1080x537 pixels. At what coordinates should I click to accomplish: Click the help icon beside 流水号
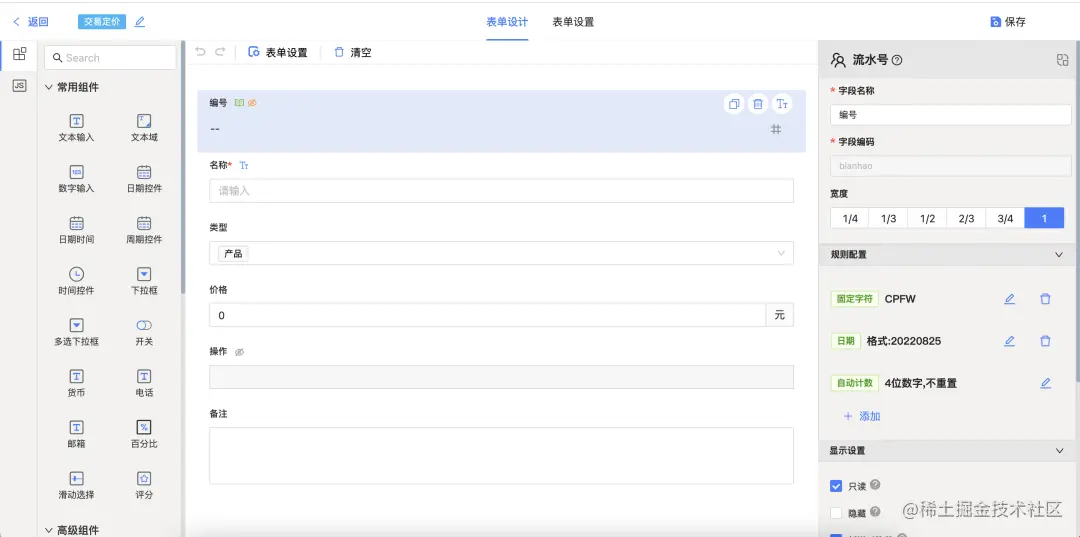click(897, 60)
